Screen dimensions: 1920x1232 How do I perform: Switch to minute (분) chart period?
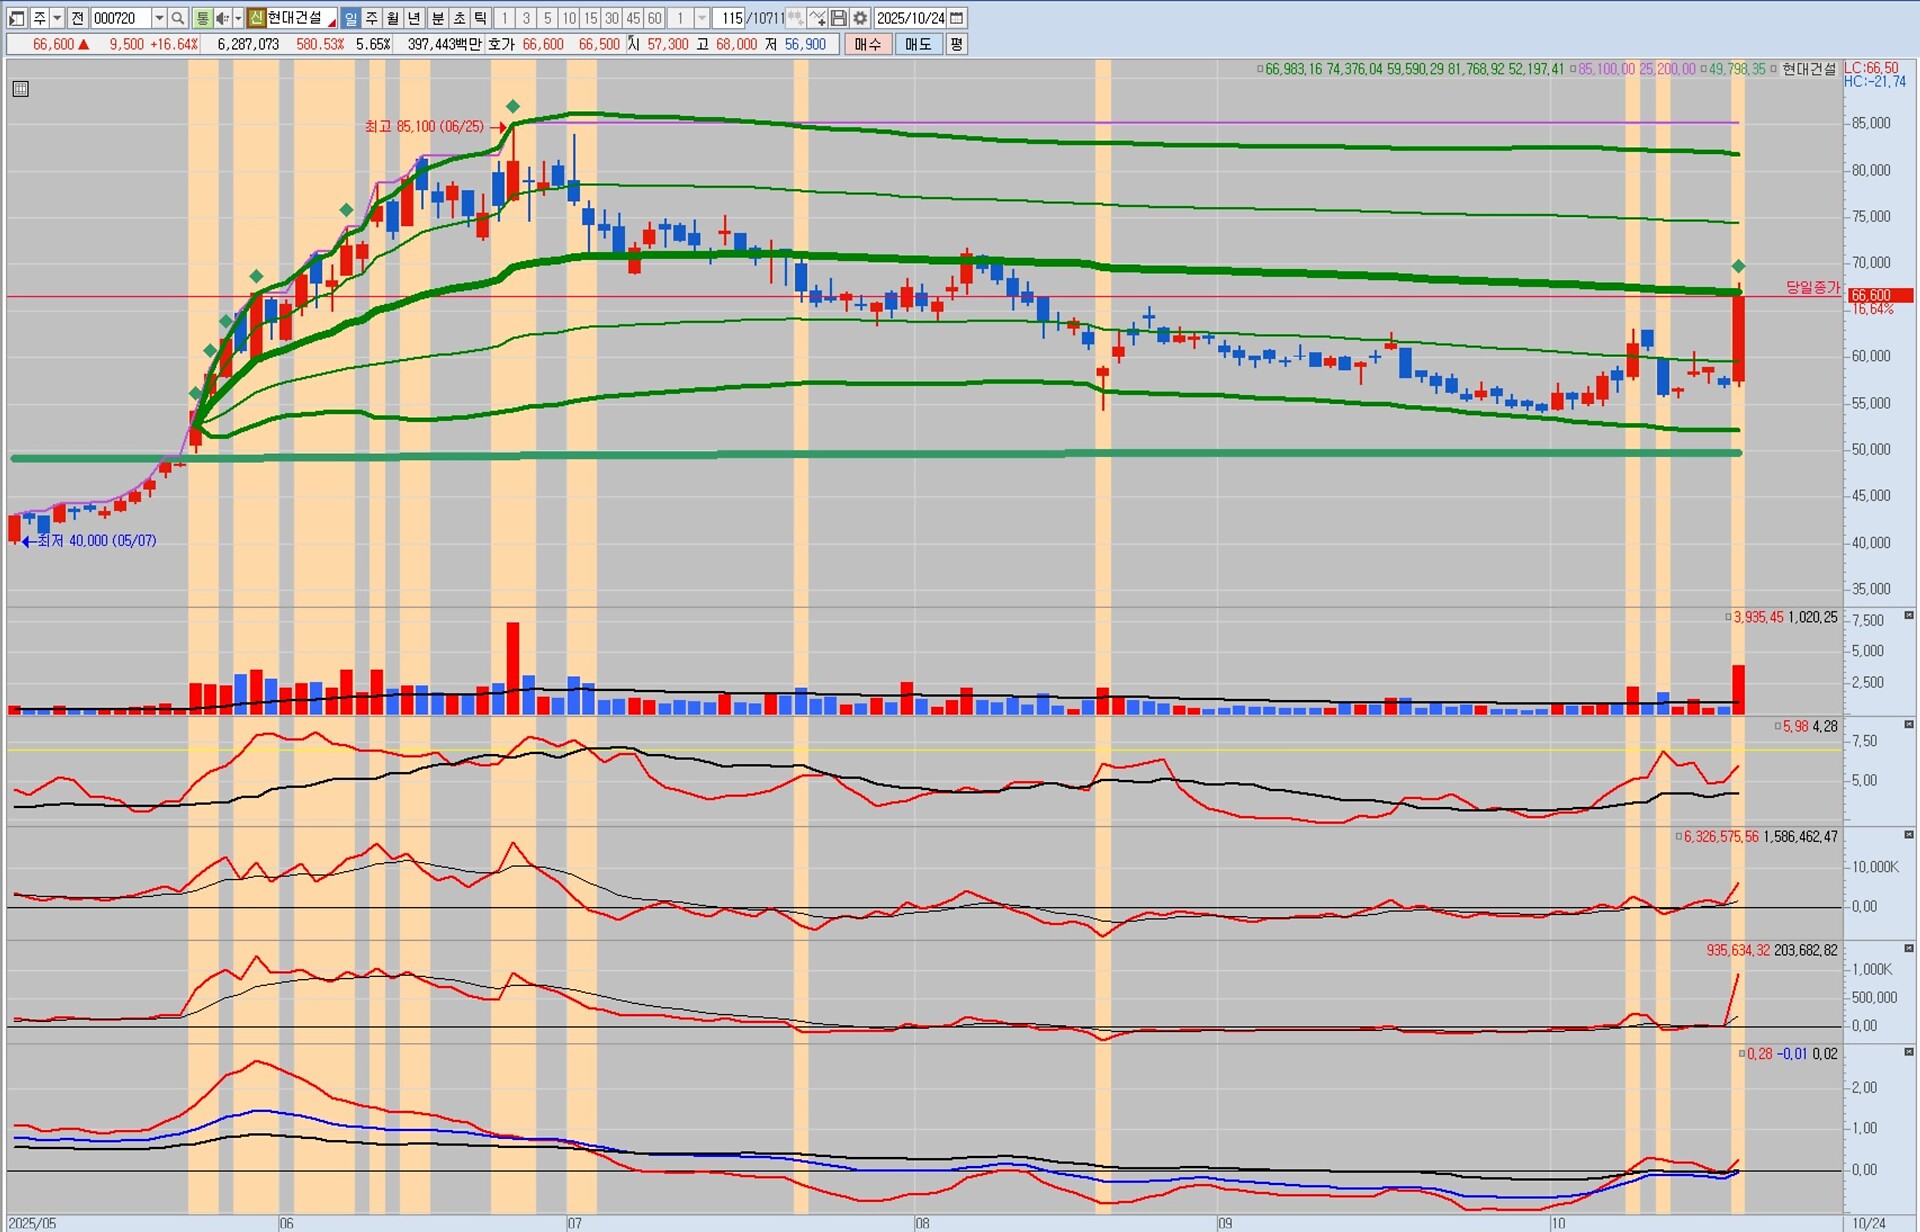pos(437,18)
